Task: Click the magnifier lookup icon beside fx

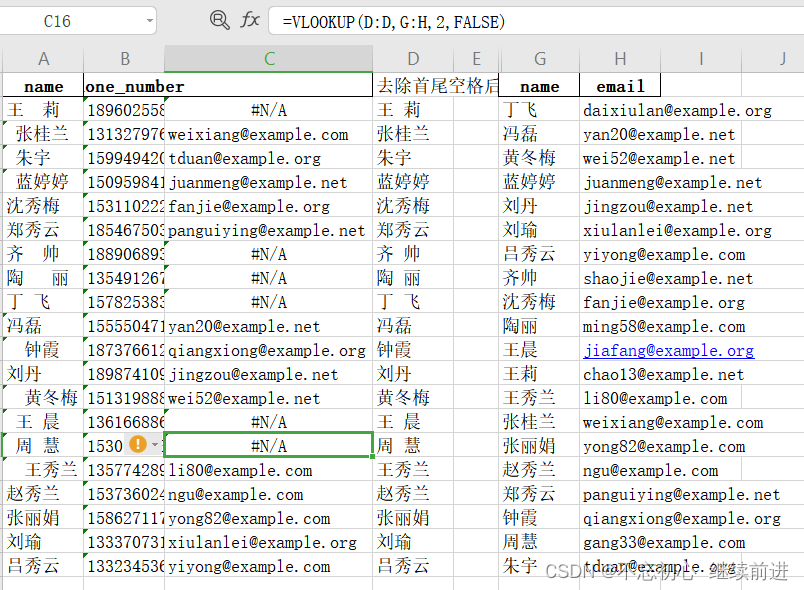Action: click(219, 21)
